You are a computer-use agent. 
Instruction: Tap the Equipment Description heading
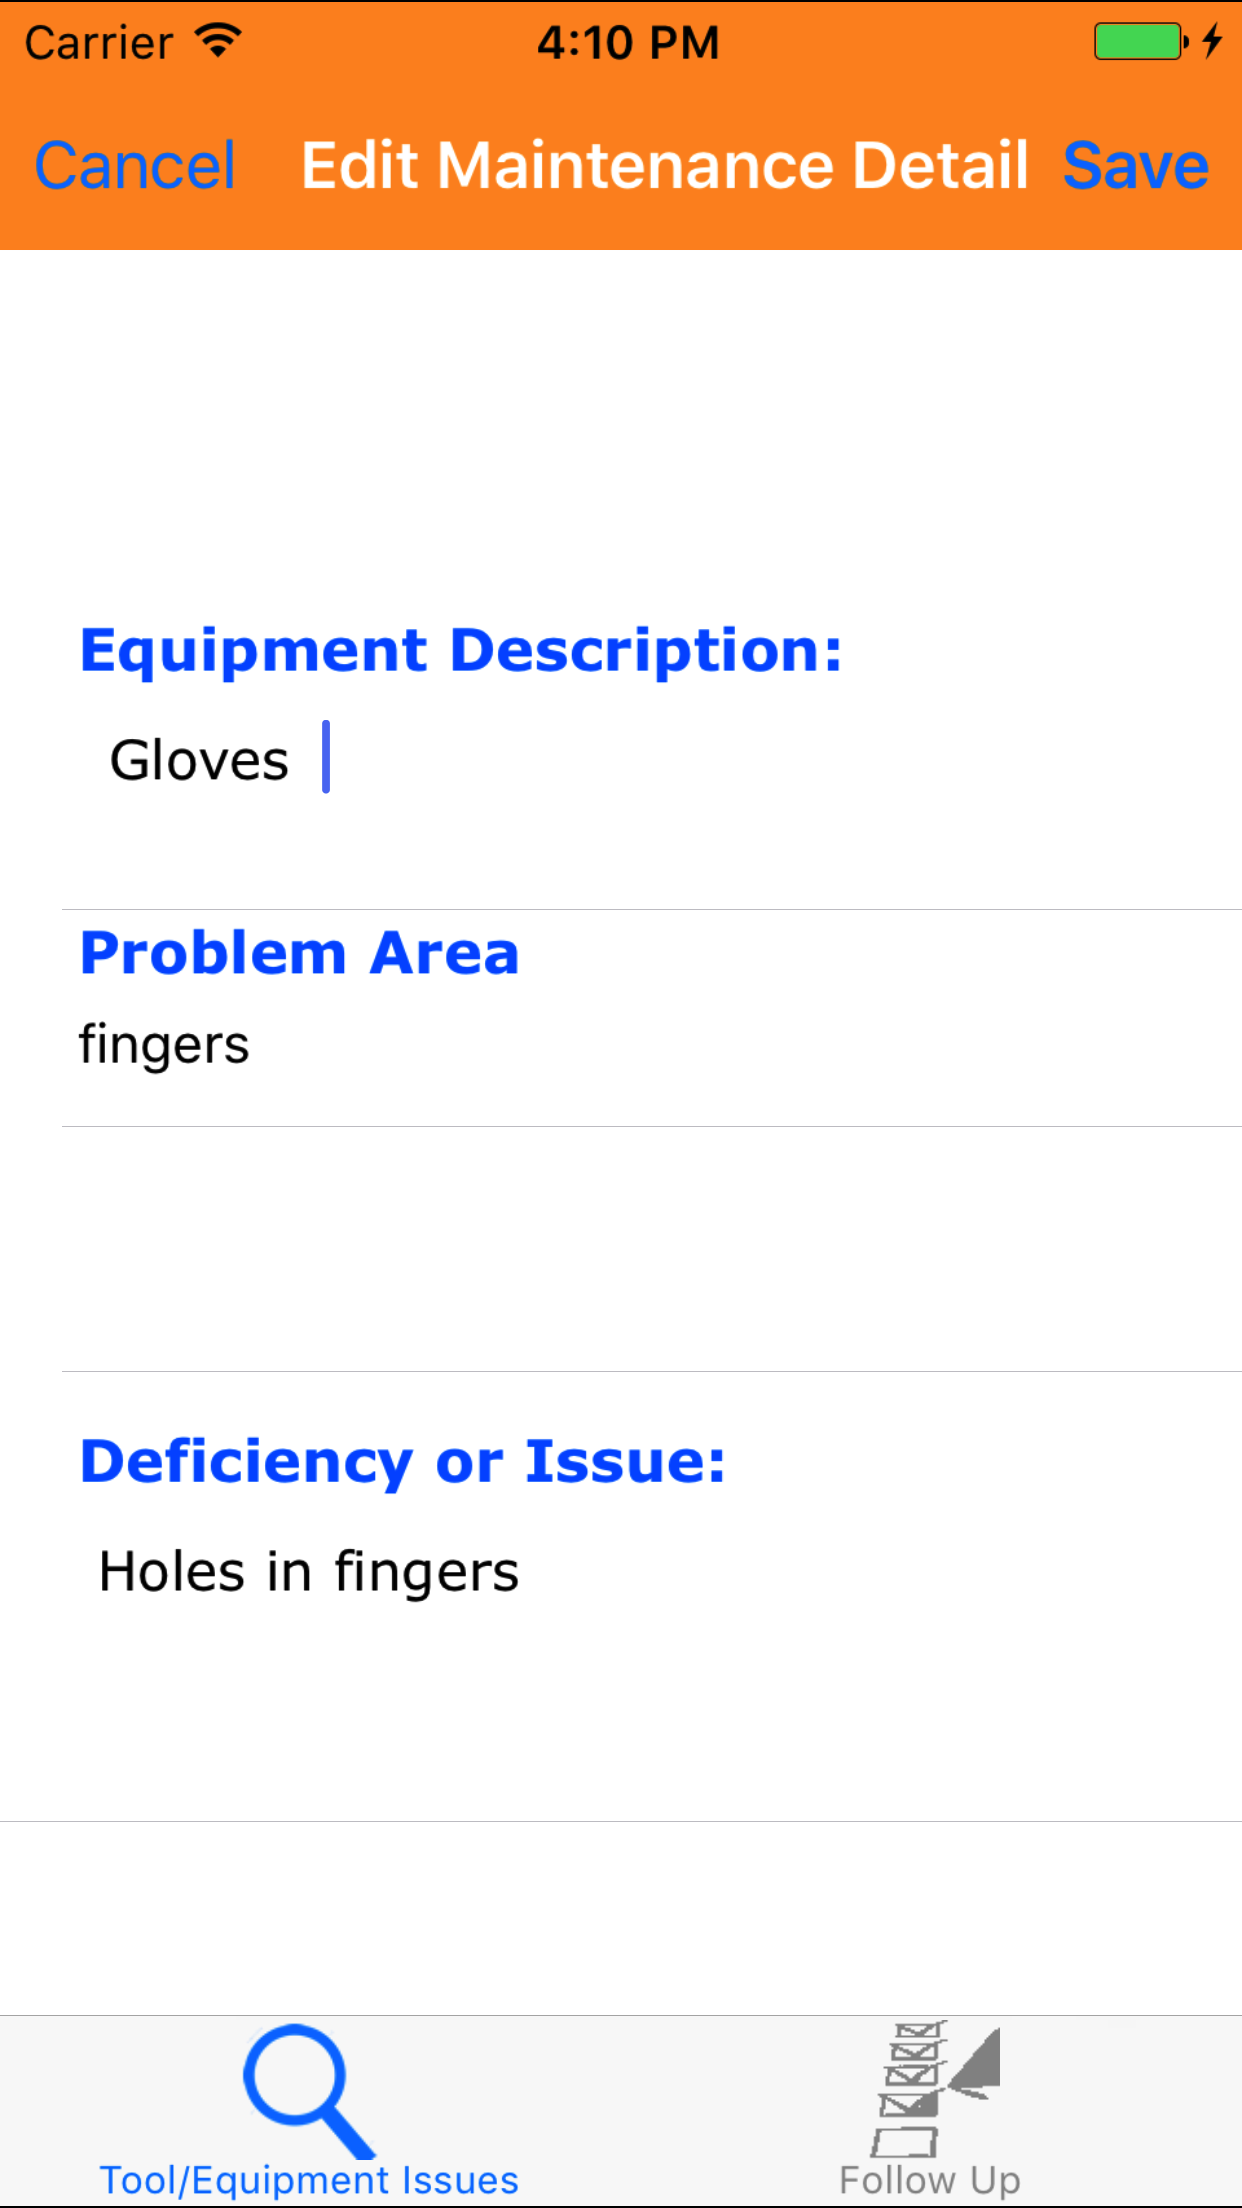point(461,651)
